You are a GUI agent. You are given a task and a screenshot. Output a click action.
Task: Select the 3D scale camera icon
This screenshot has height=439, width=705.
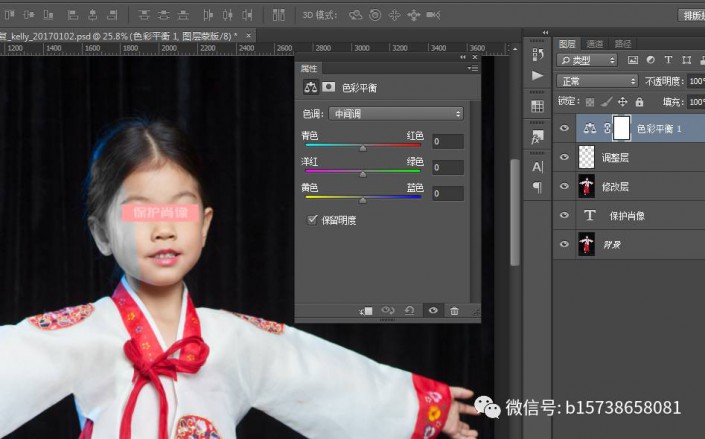[x=433, y=15]
